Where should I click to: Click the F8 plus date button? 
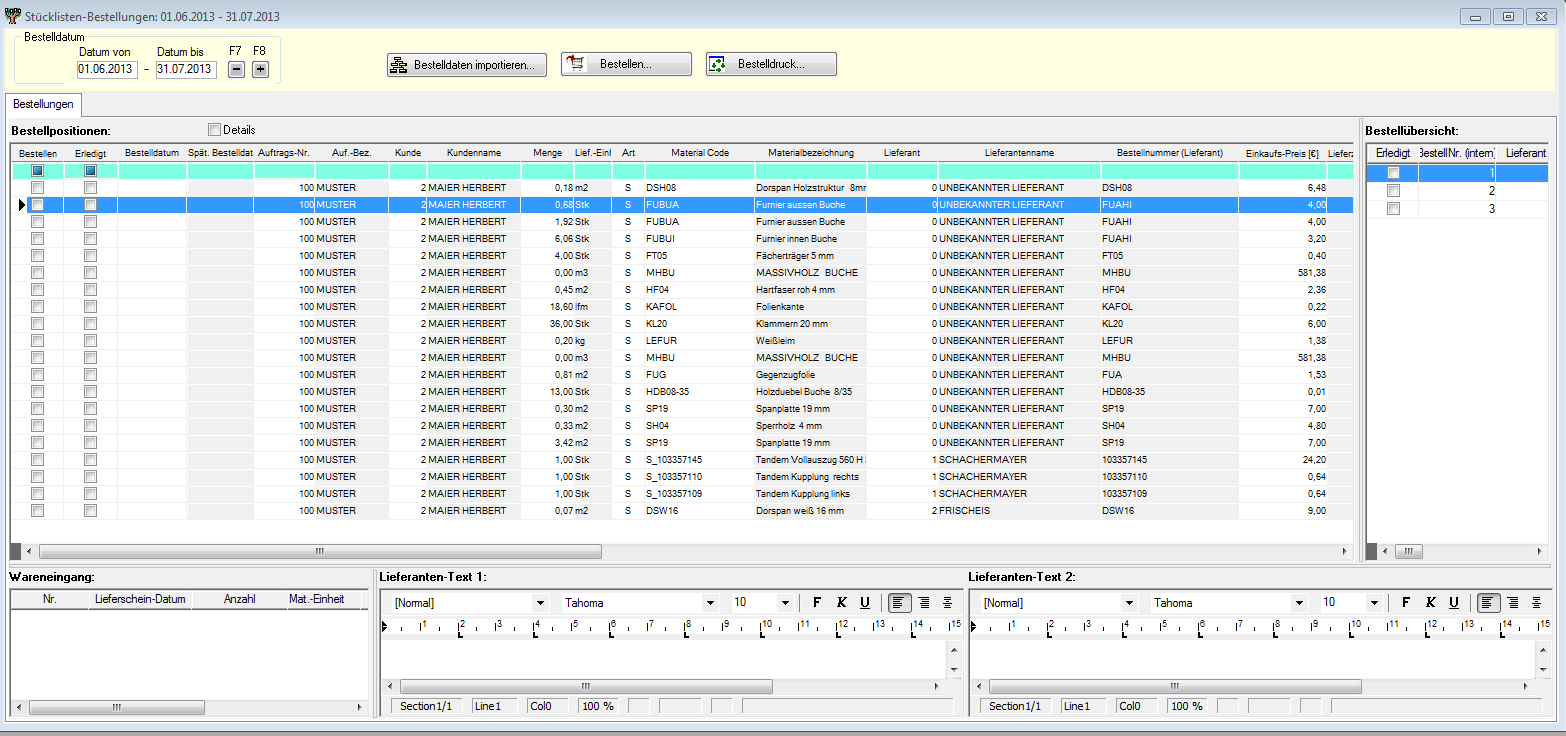click(260, 69)
